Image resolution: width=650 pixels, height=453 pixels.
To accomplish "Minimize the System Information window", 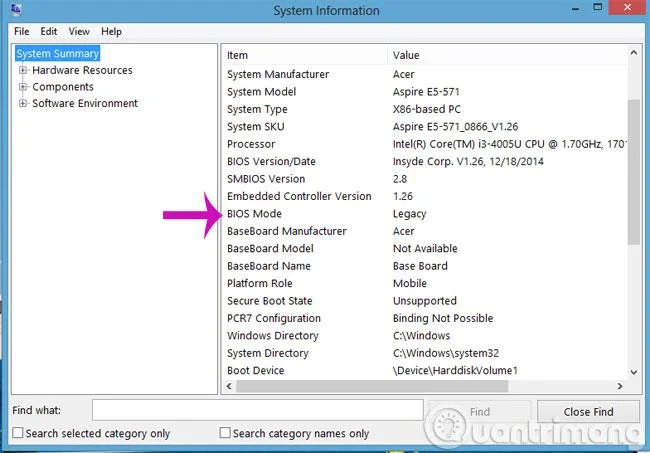I will coord(575,8).
